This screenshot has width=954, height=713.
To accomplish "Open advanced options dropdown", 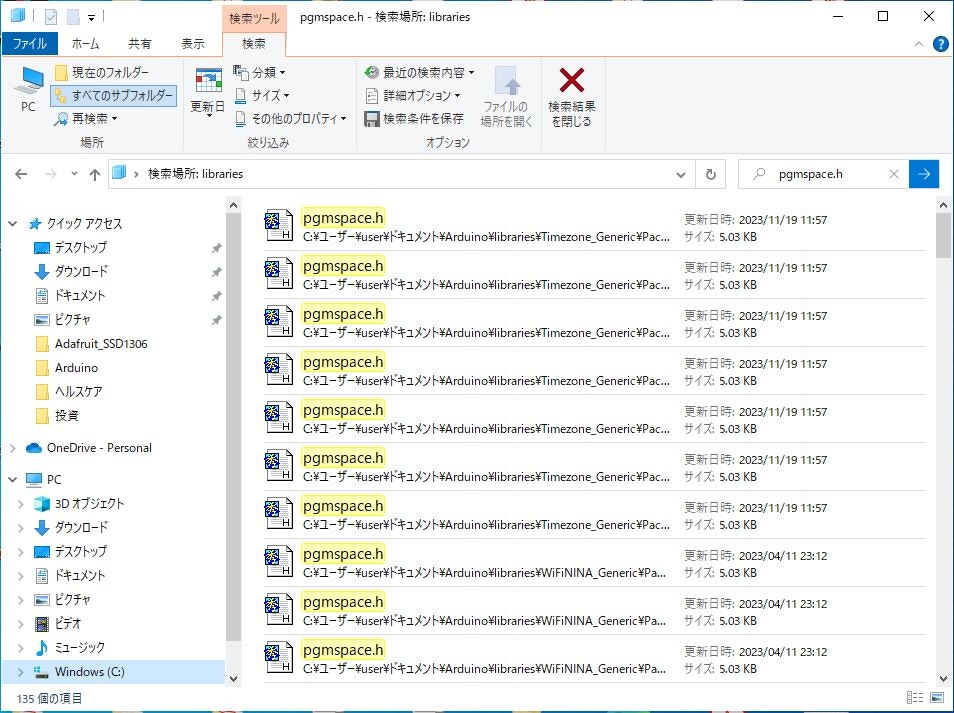I will pyautogui.click(x=413, y=96).
